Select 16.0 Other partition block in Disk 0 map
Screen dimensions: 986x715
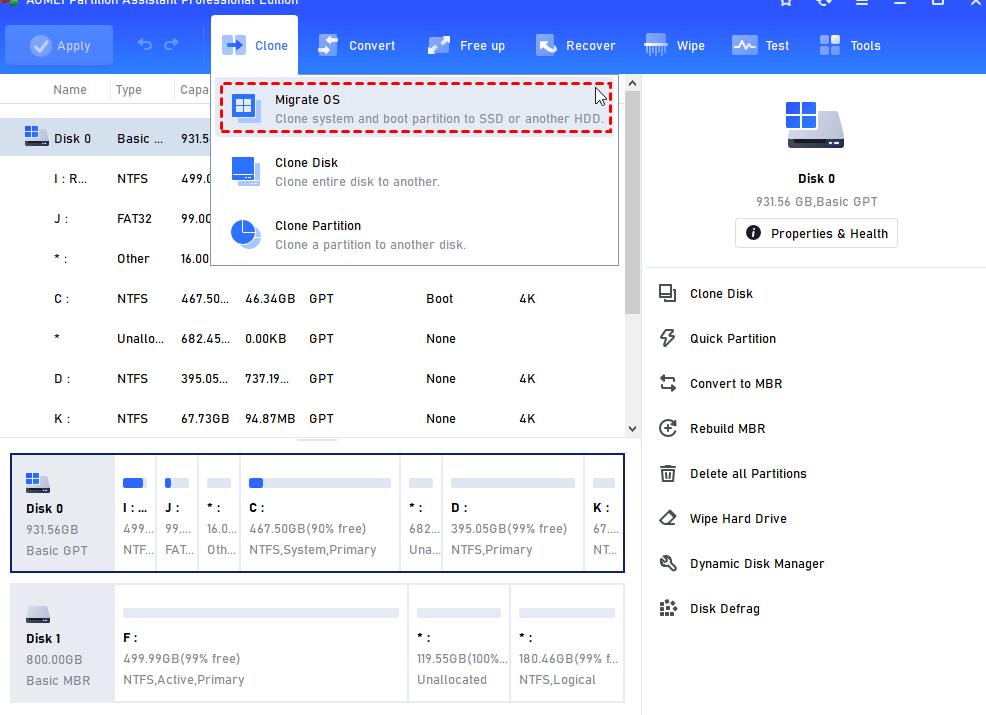(219, 513)
